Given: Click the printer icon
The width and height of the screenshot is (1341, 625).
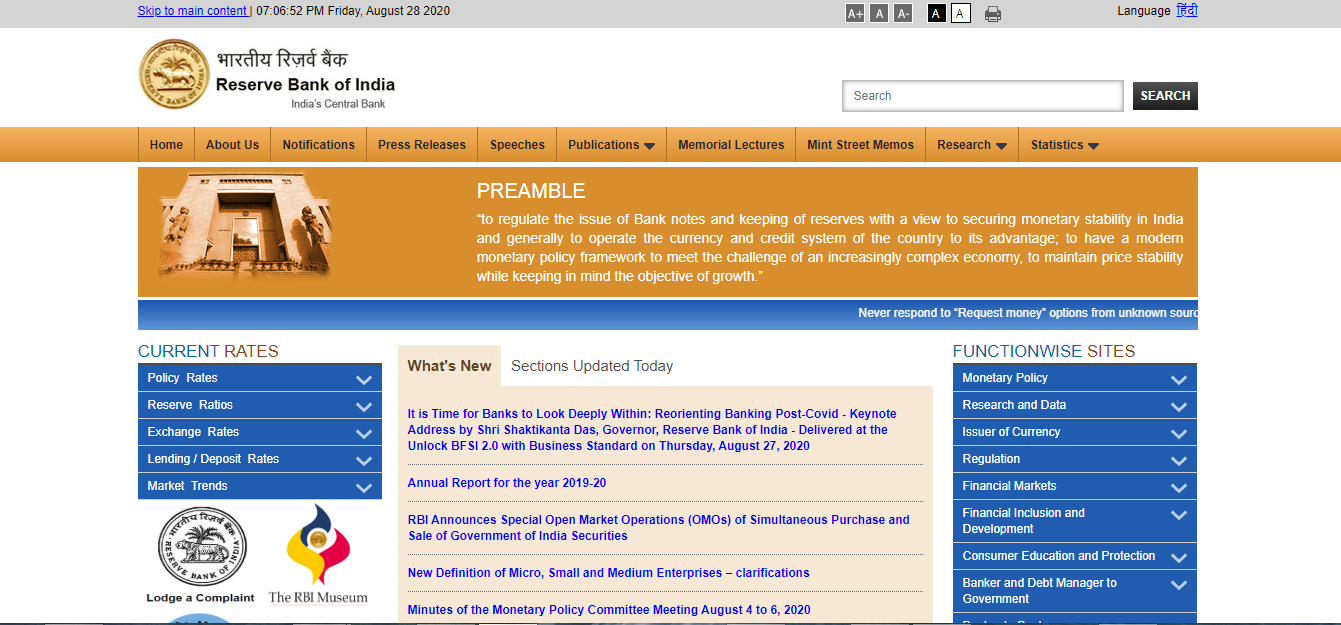Looking at the screenshot, I should click(x=993, y=14).
